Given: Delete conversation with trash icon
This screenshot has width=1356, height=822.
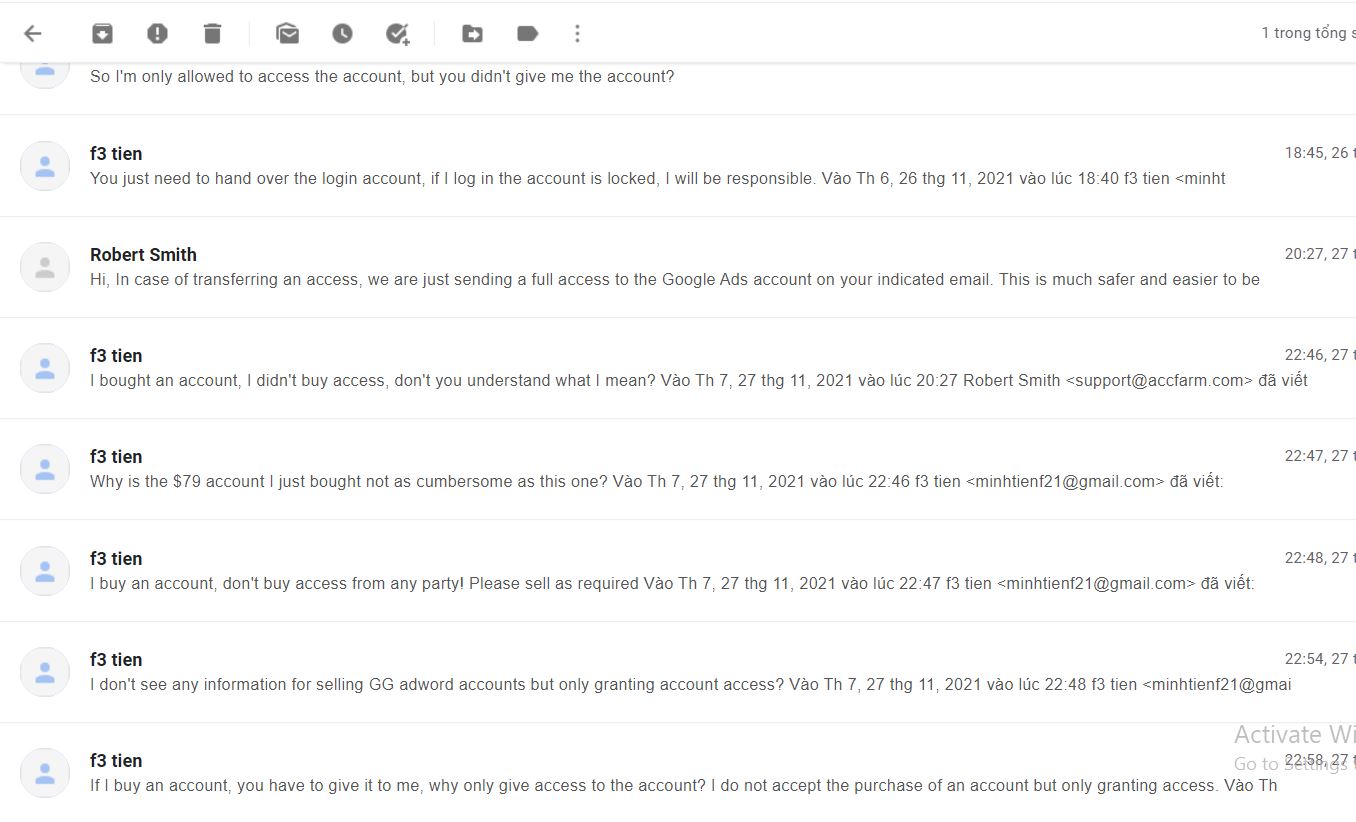Looking at the screenshot, I should pos(212,34).
